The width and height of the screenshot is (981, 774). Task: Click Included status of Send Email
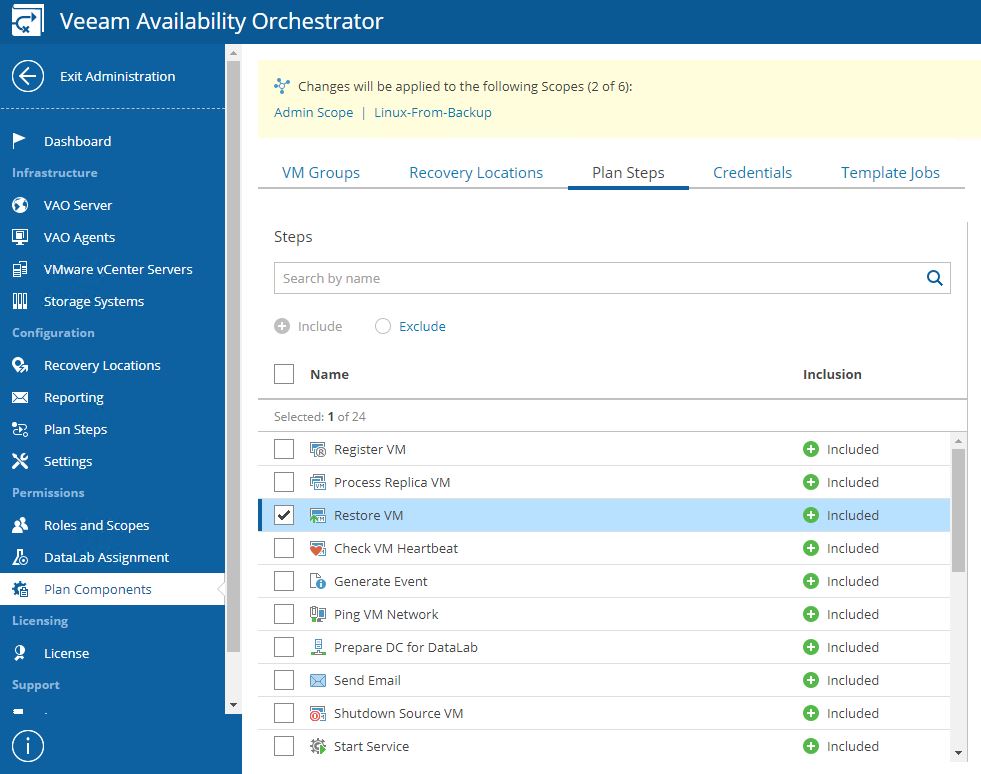841,680
